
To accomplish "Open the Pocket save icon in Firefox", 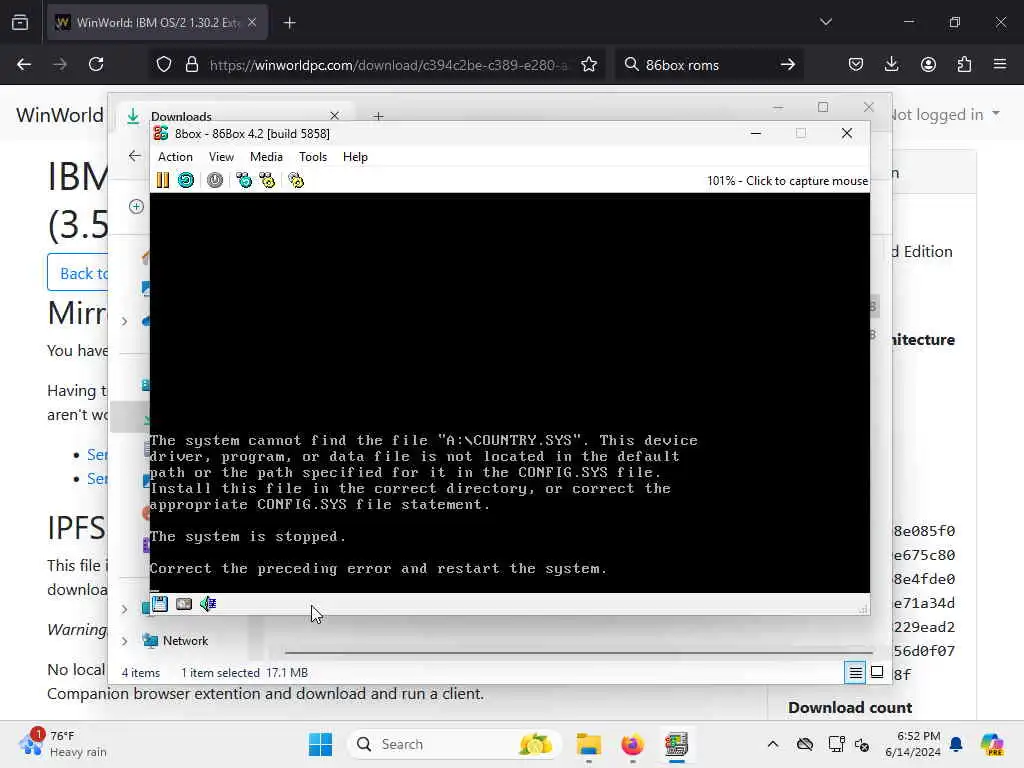I will 856,64.
